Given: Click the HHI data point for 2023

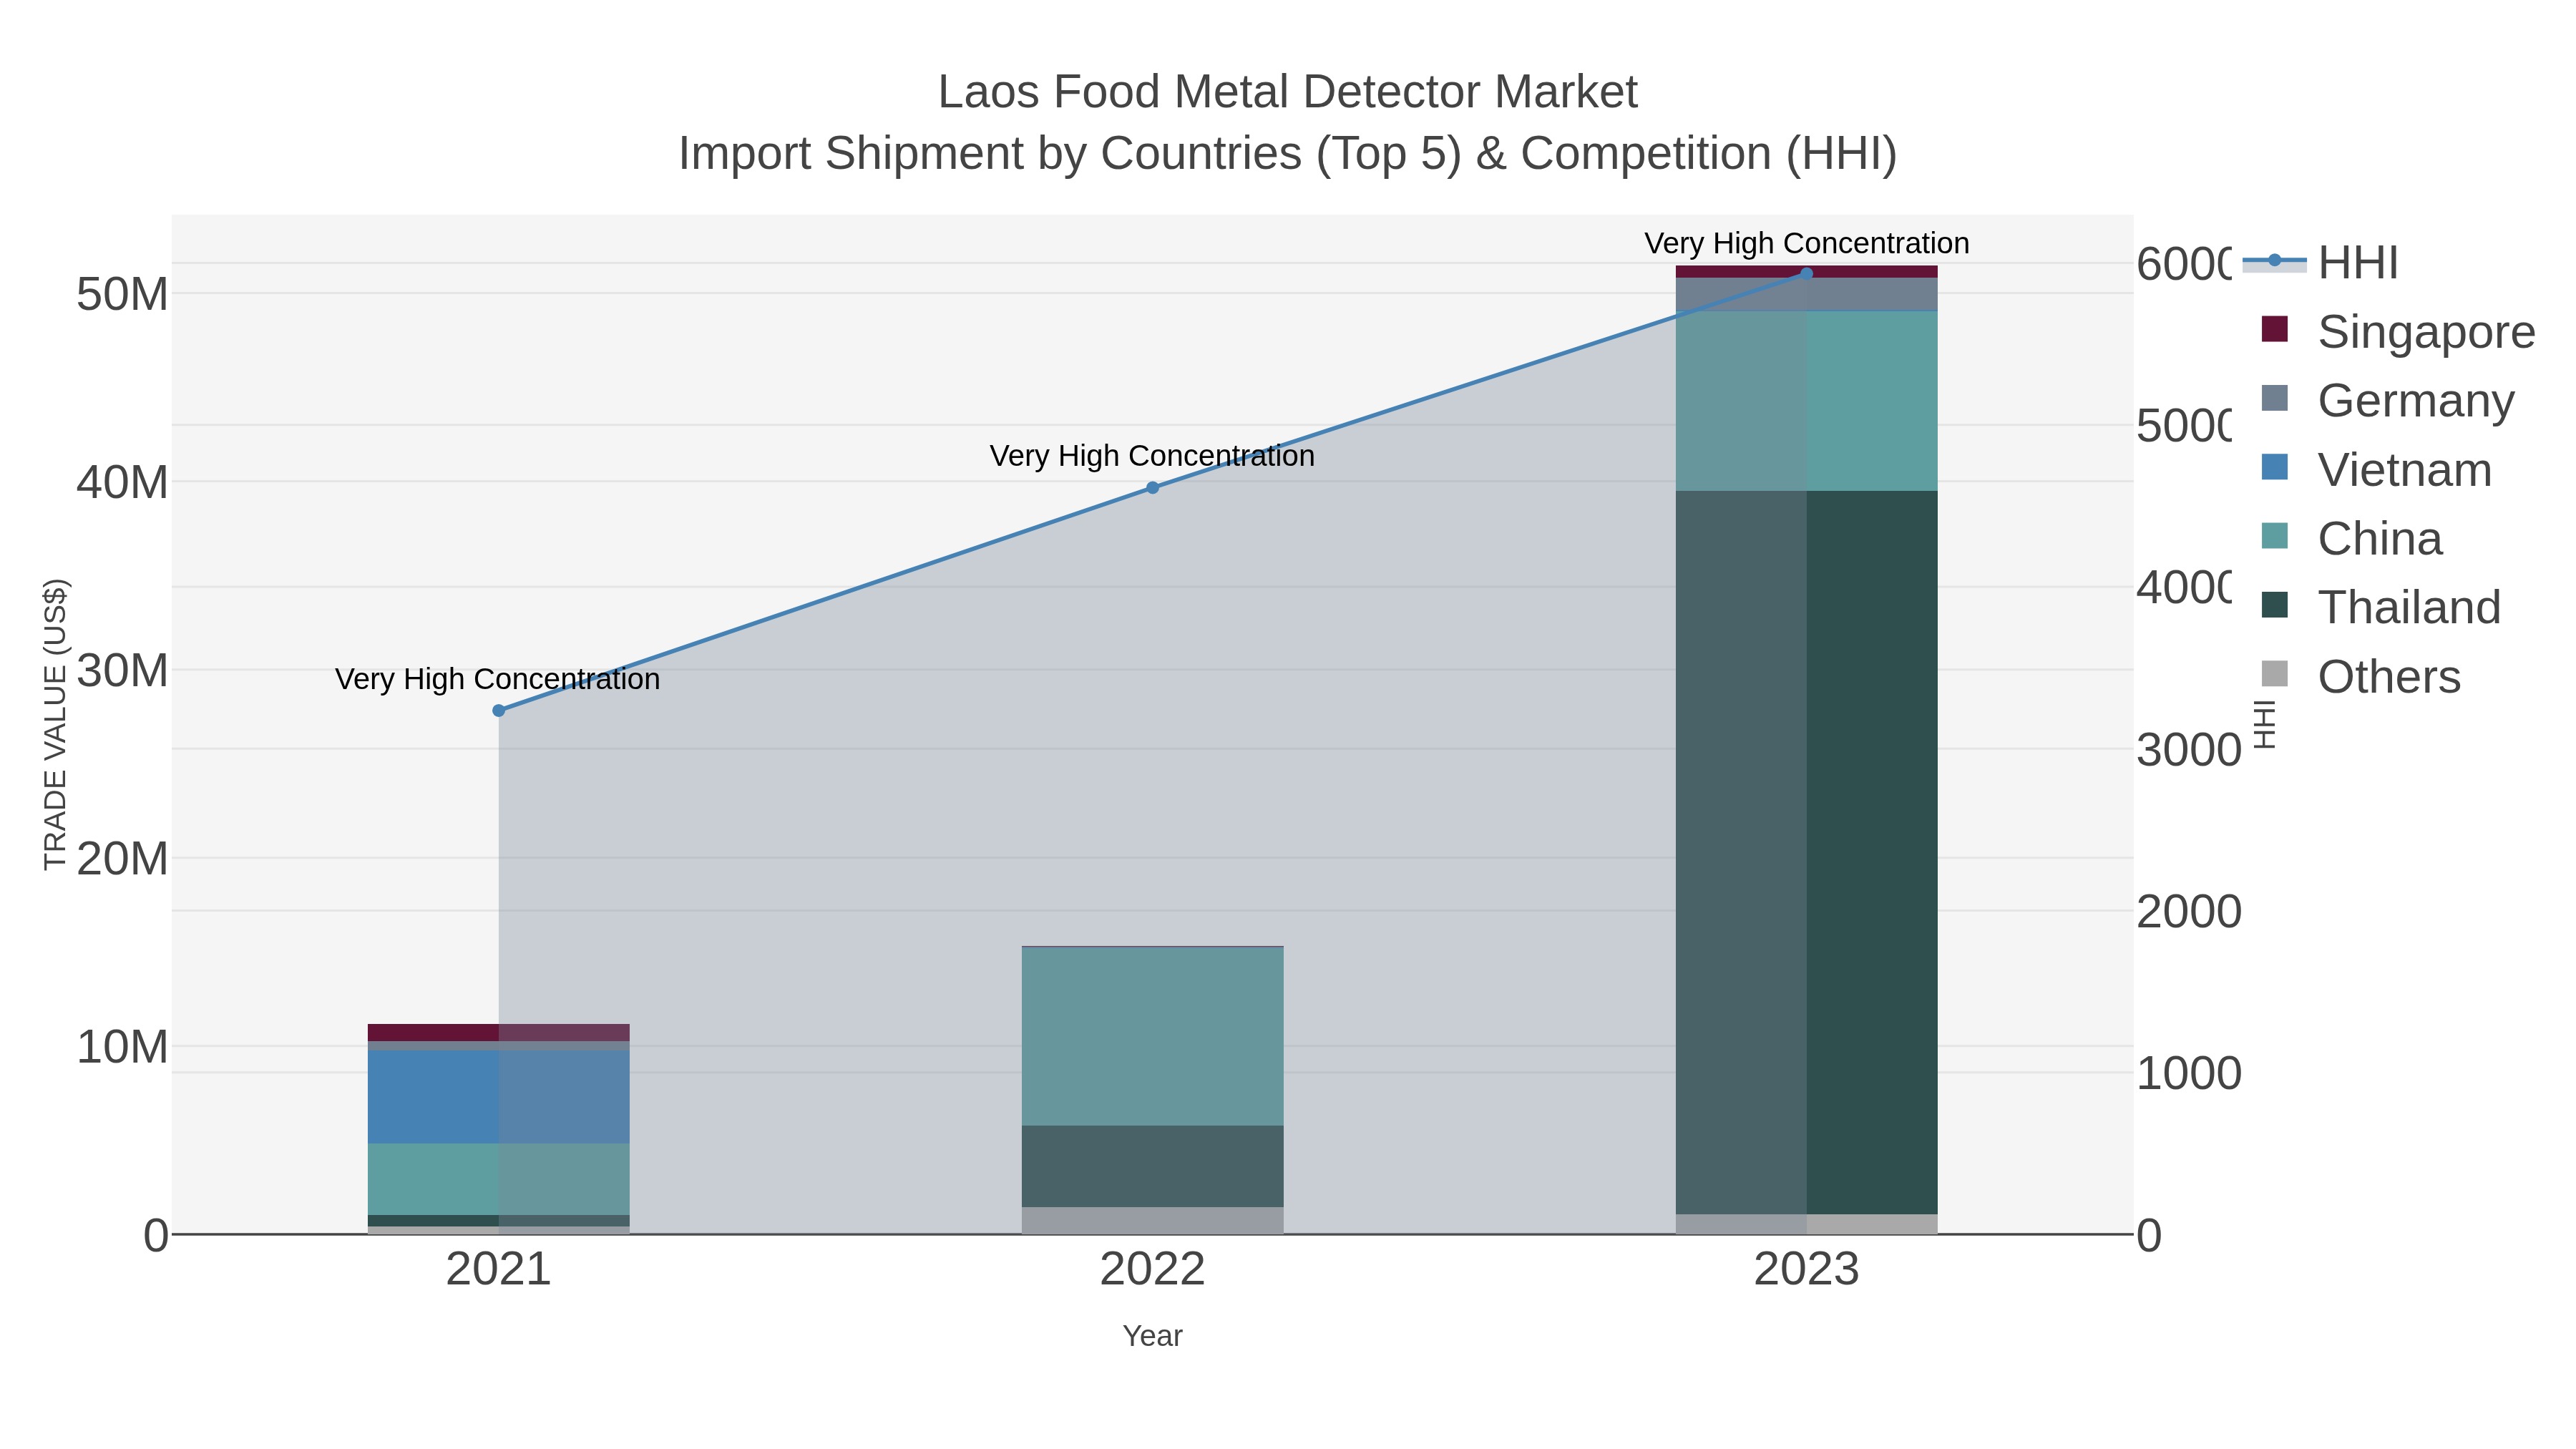Looking at the screenshot, I should coord(1806,273).
